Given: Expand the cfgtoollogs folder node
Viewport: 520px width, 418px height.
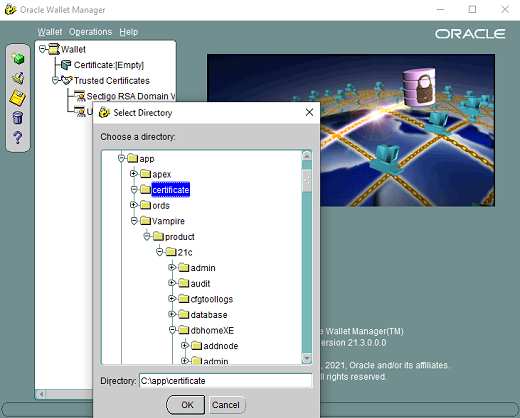Looking at the screenshot, I should coord(172,298).
